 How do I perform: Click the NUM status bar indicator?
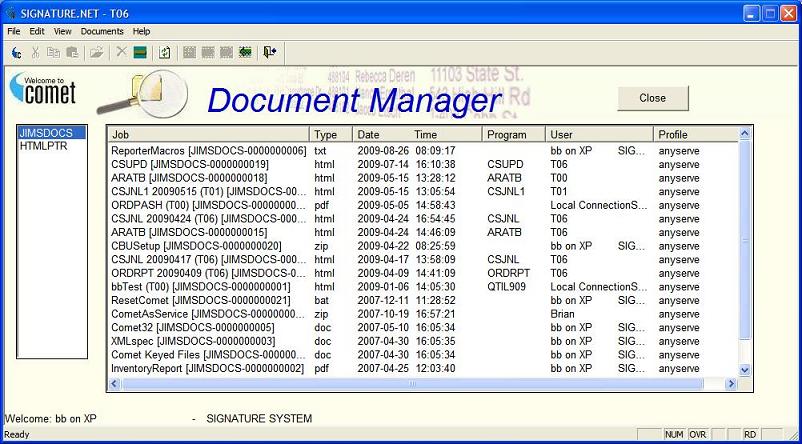[x=674, y=435]
